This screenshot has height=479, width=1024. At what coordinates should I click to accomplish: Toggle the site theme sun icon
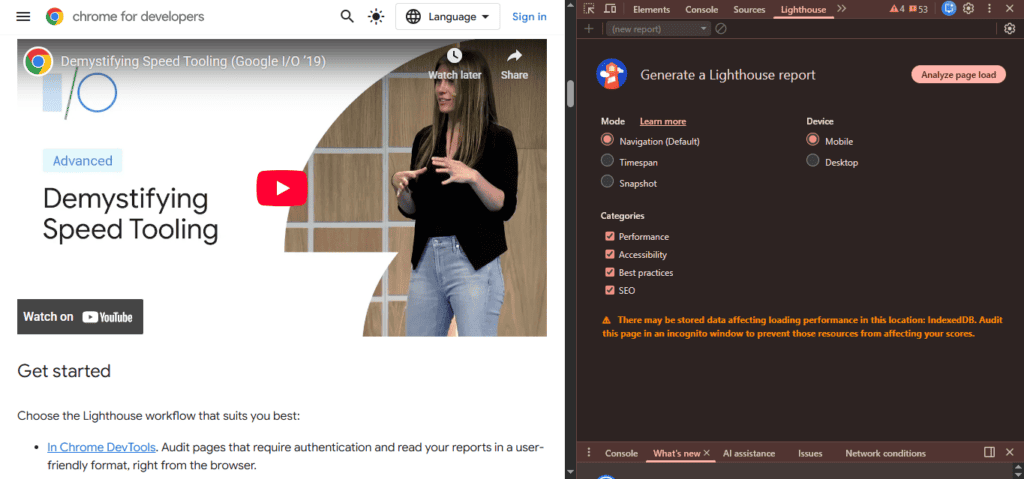coord(376,16)
